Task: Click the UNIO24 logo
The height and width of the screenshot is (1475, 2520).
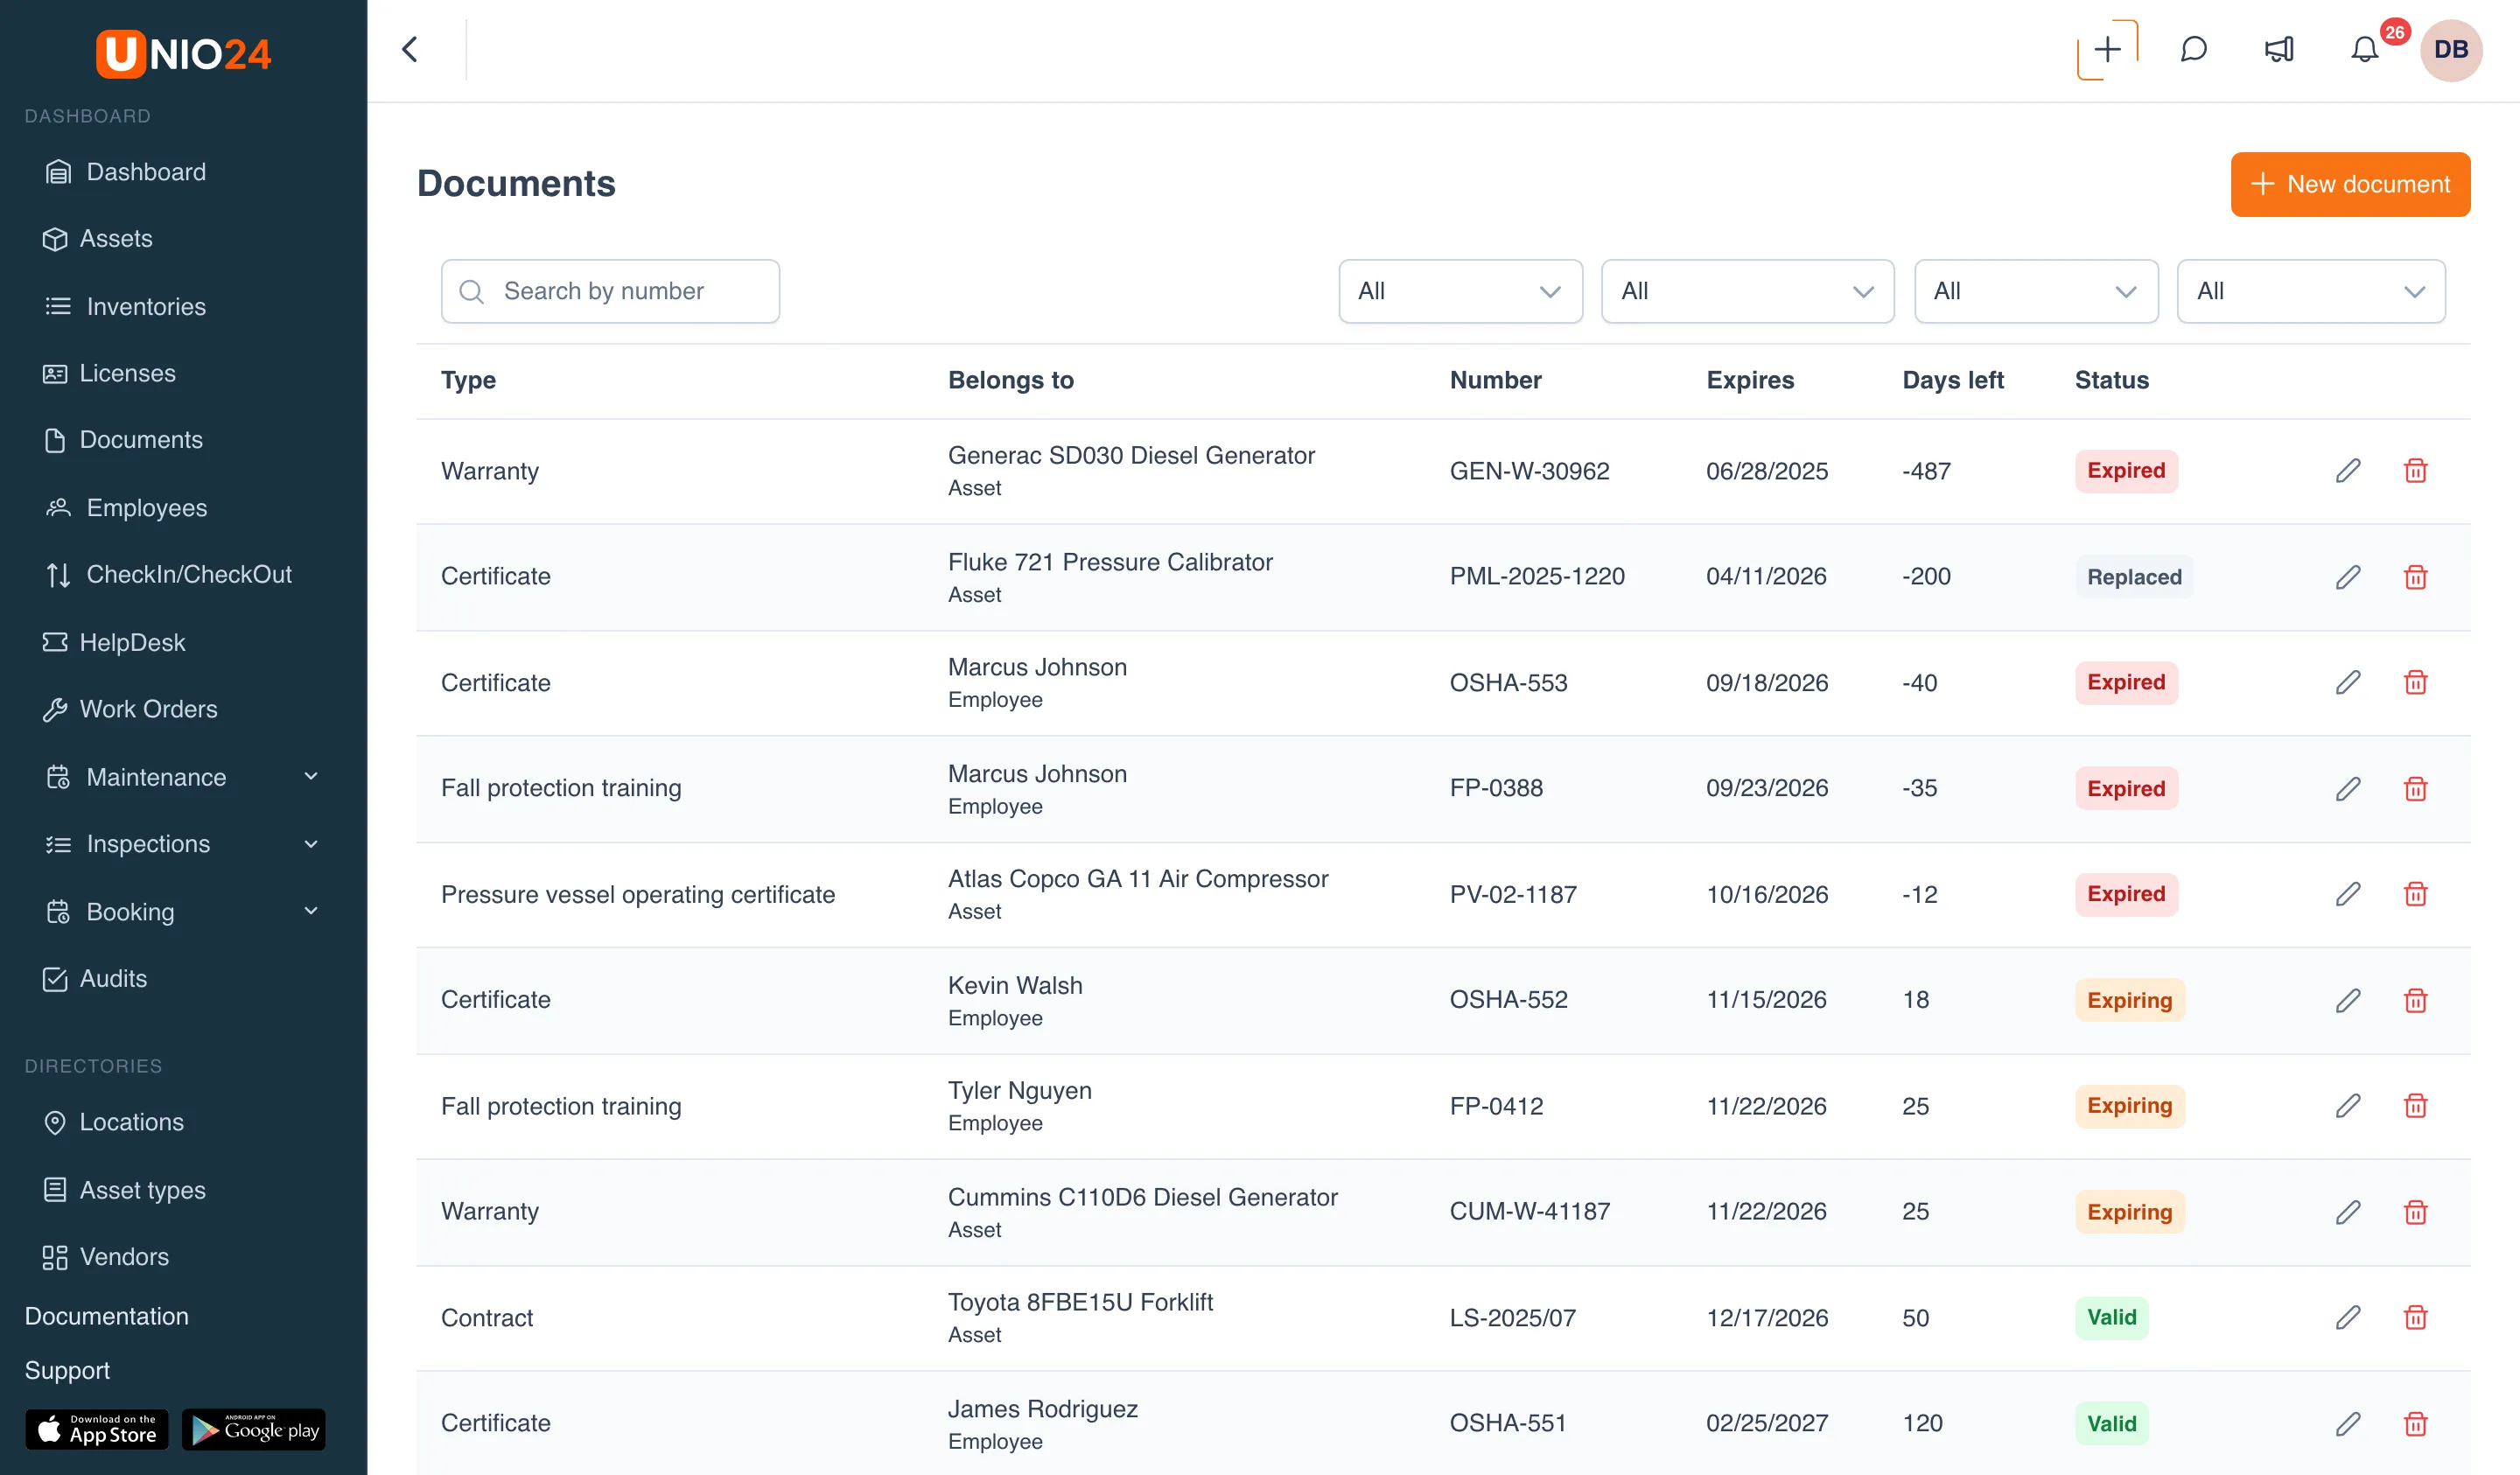Action: pyautogui.click(x=184, y=53)
